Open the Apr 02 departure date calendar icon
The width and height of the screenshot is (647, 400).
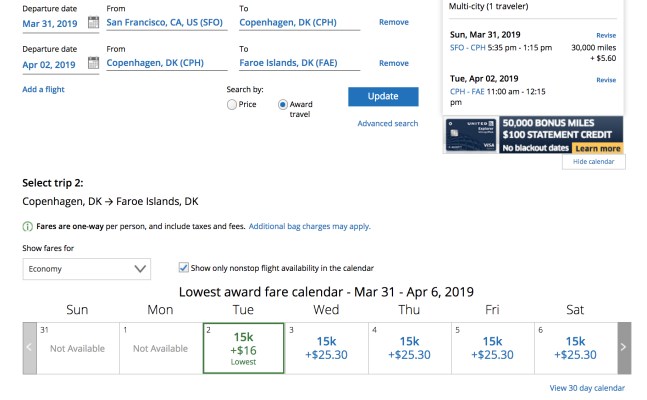click(92, 64)
